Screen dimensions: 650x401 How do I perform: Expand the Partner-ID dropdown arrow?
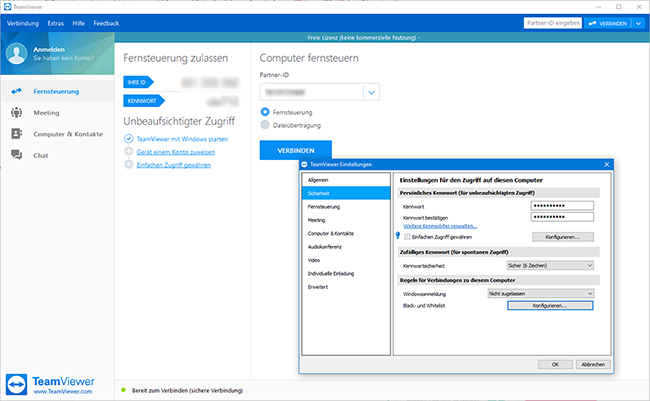click(x=371, y=92)
